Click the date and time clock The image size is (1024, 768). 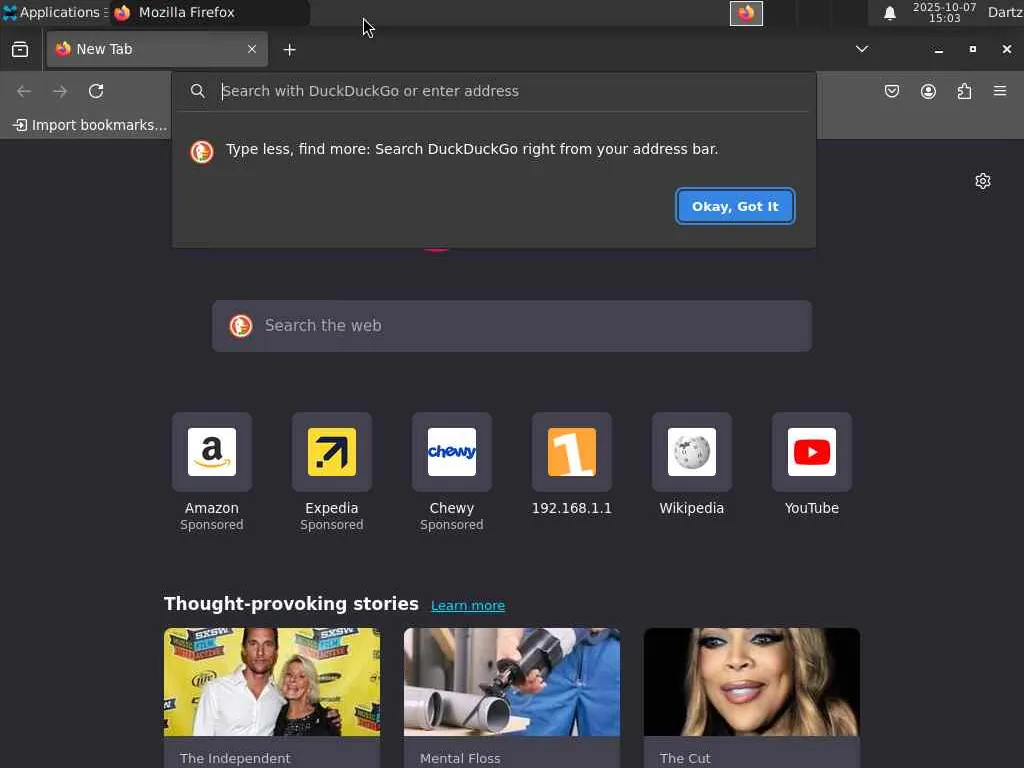coord(944,12)
